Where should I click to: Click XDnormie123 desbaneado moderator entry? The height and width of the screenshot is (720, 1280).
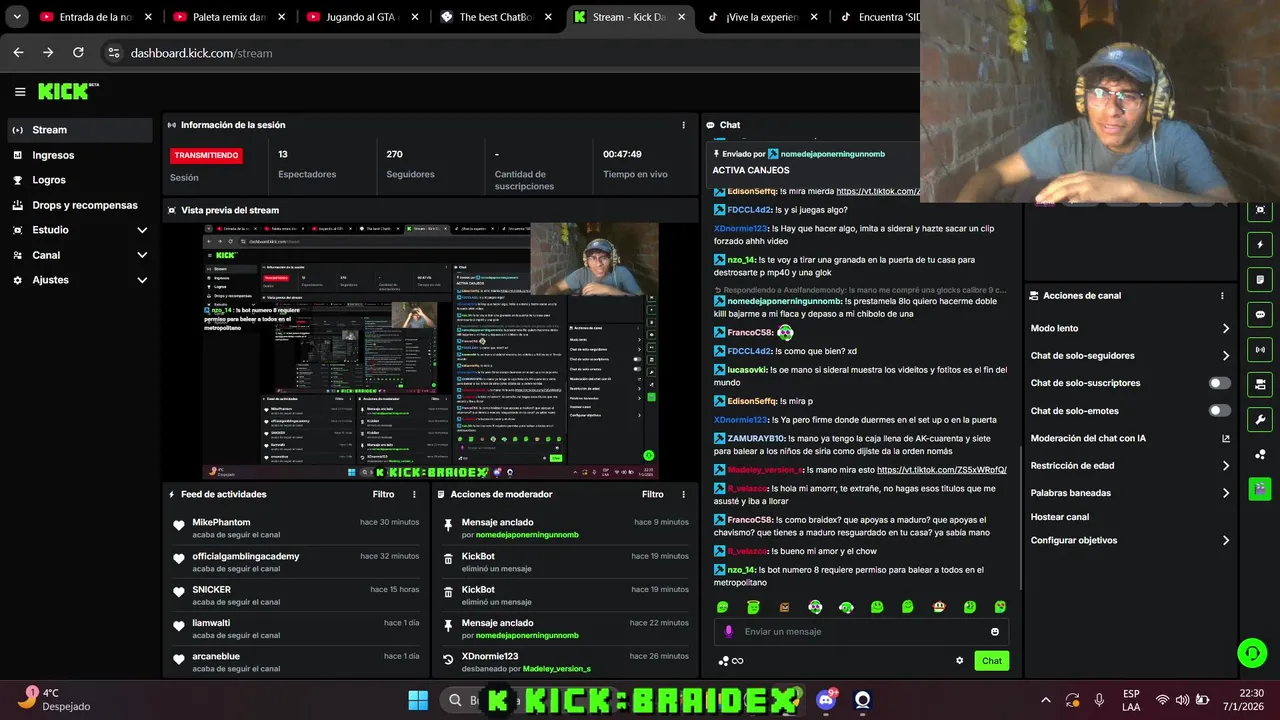[565, 662]
